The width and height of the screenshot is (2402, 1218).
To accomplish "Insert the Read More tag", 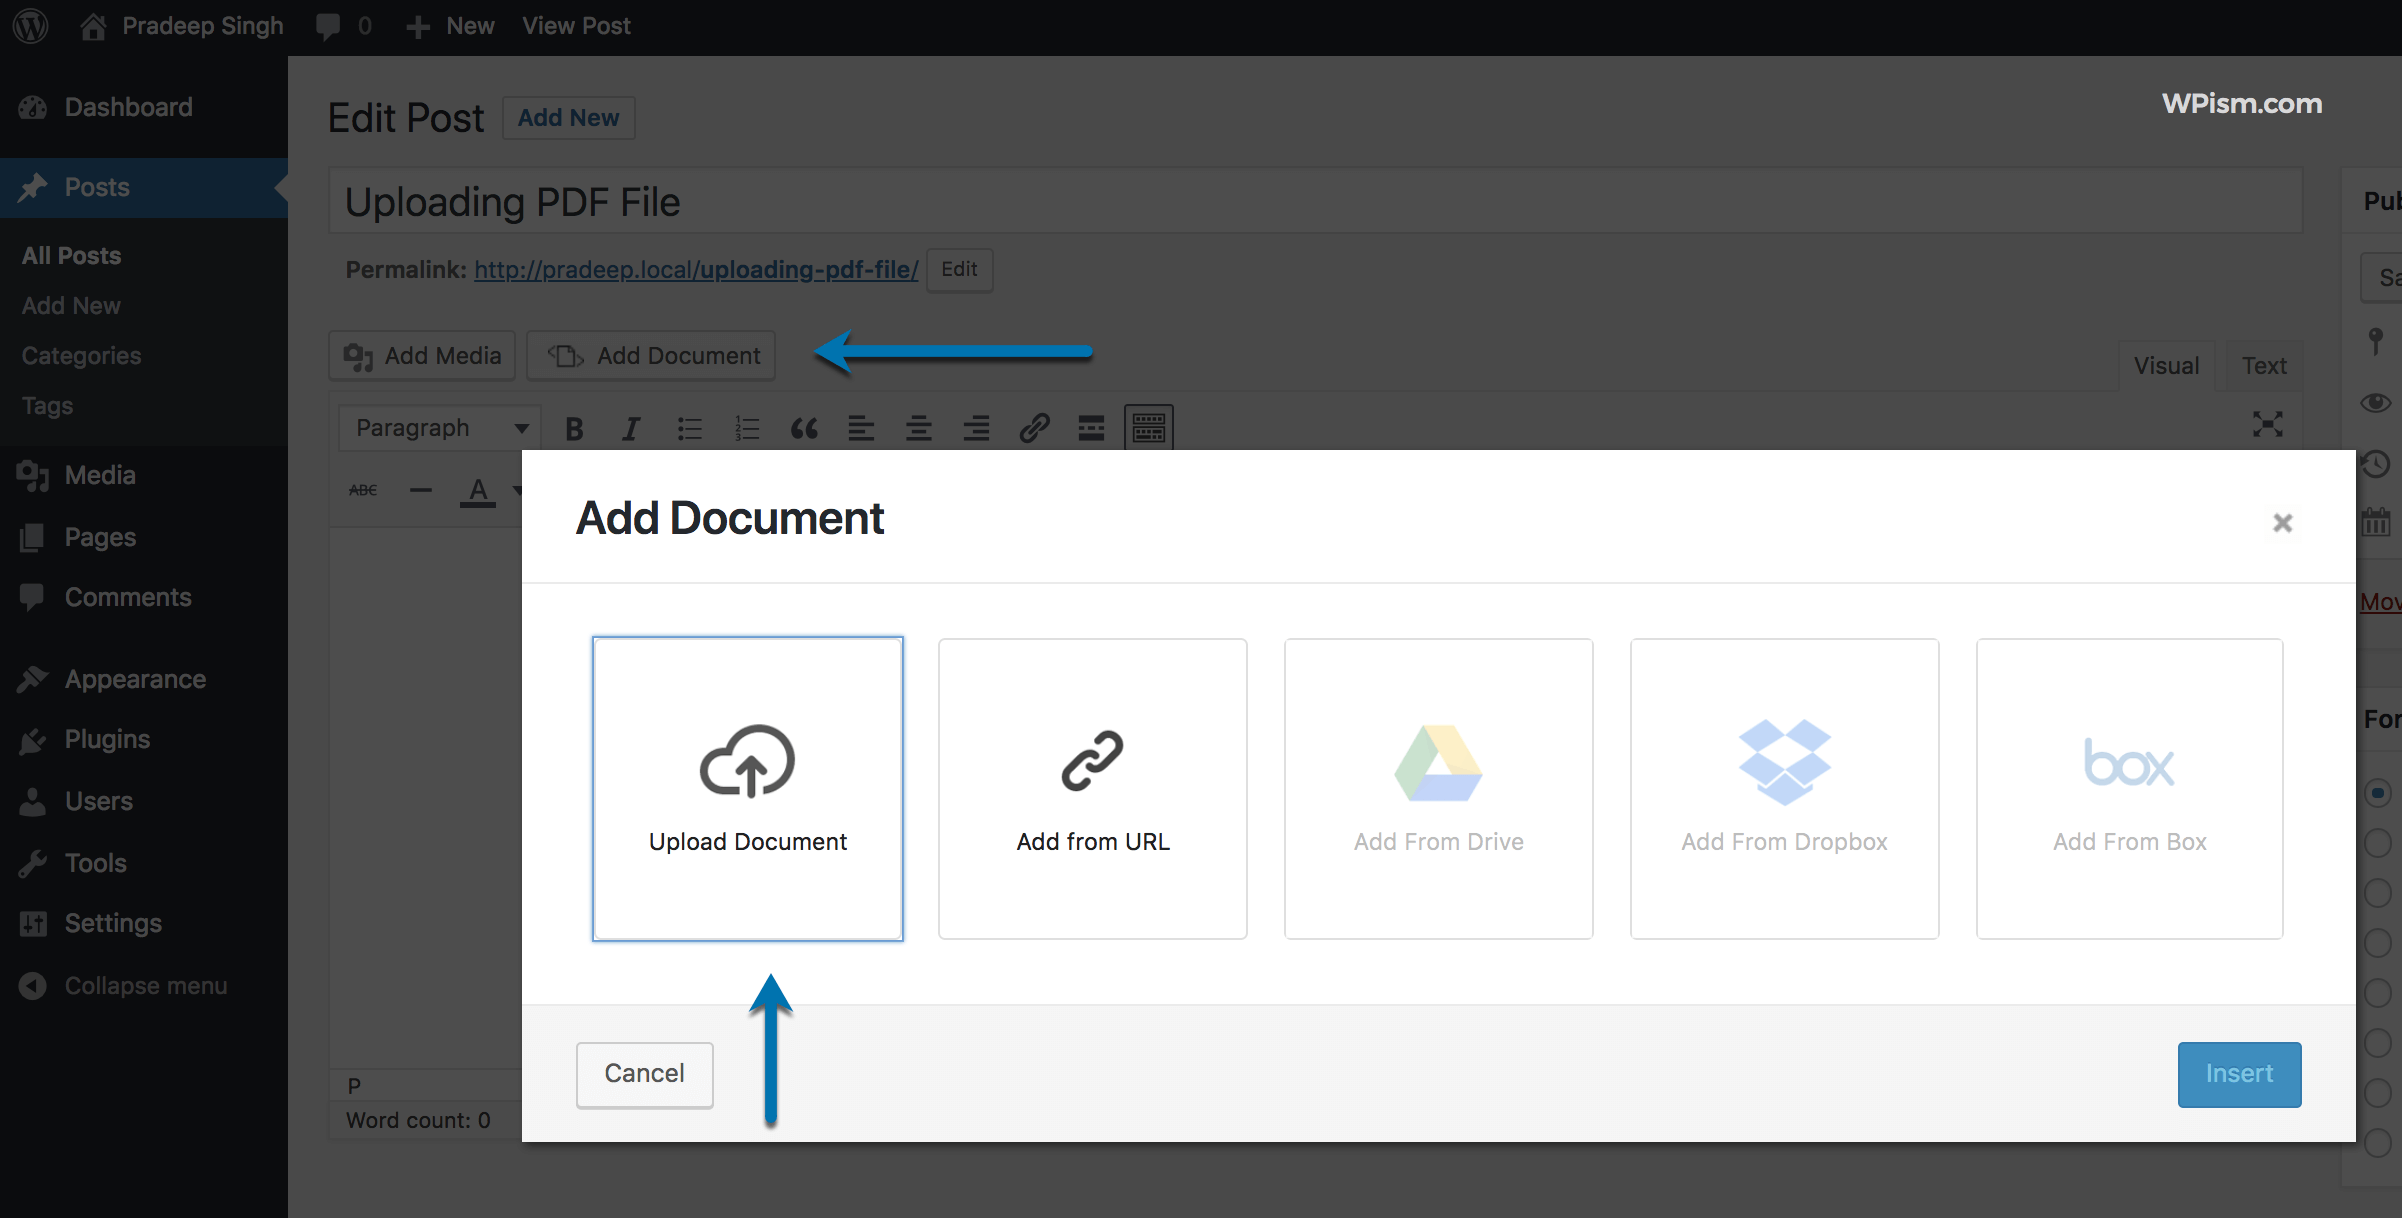I will tap(1090, 428).
